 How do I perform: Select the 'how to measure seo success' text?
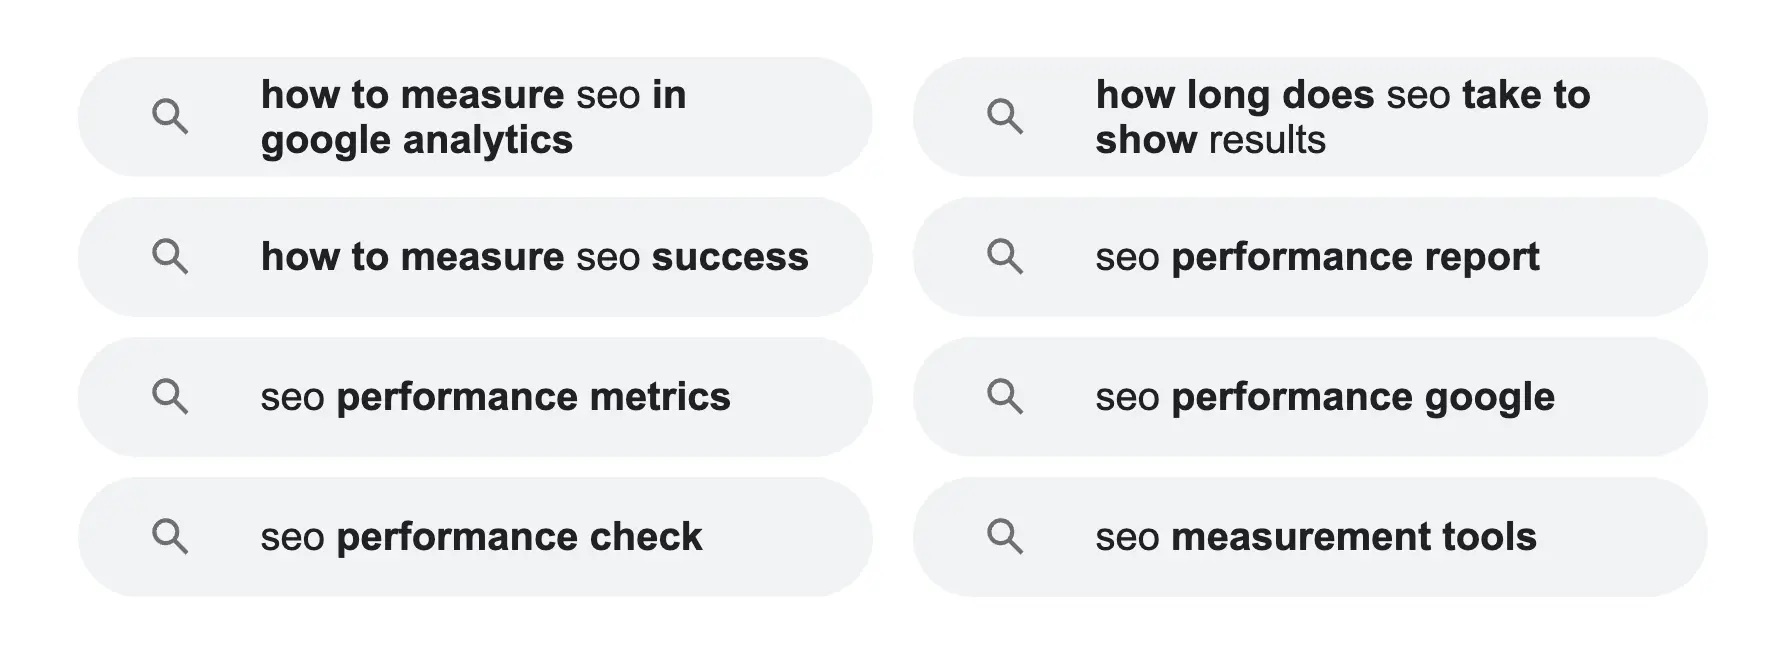click(x=534, y=257)
